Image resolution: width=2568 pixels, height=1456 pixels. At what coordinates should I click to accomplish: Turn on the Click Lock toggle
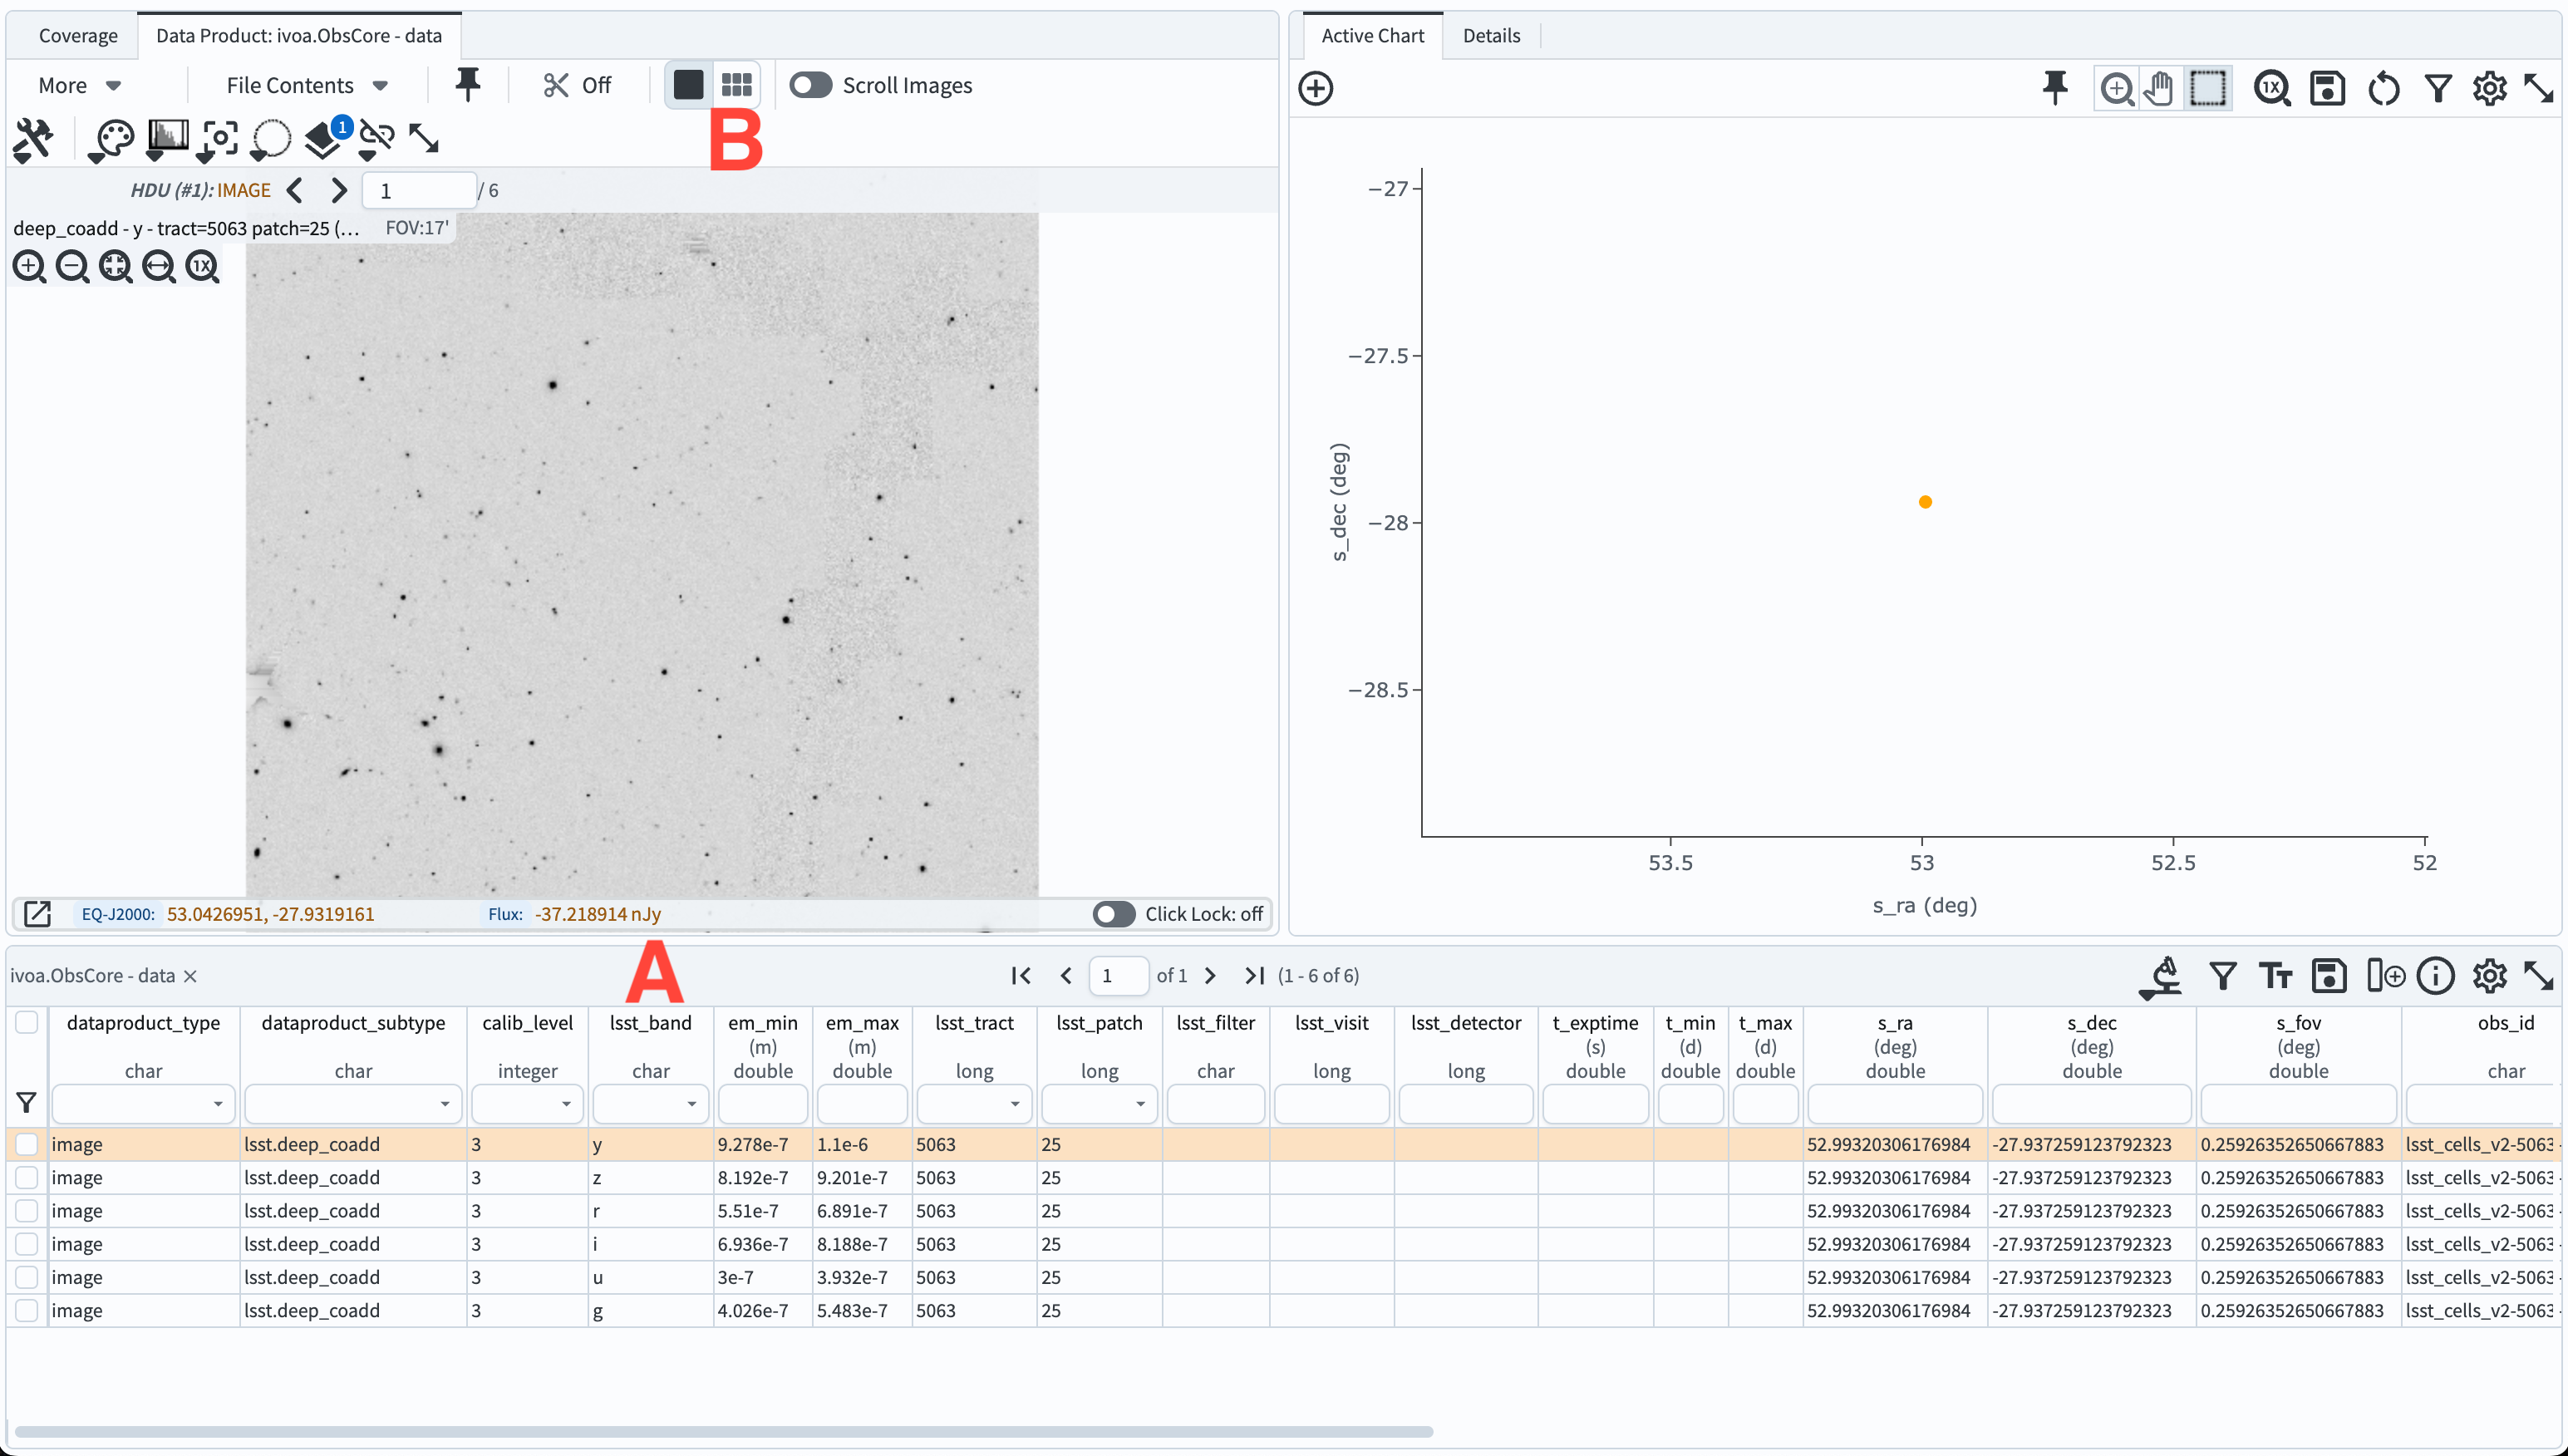click(1114, 914)
